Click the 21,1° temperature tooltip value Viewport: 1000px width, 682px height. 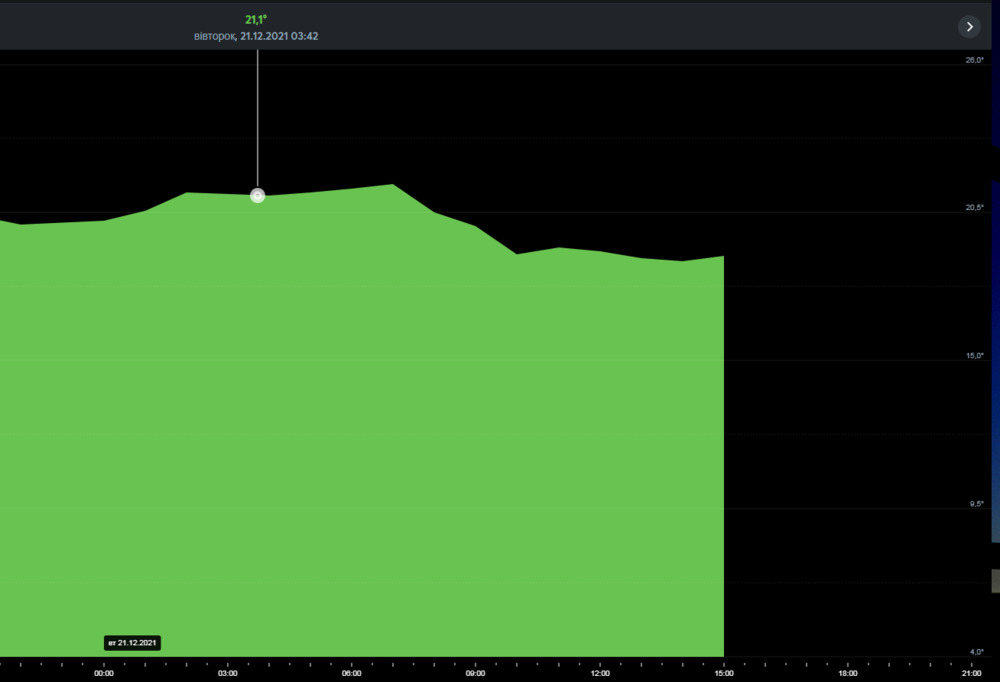256,20
